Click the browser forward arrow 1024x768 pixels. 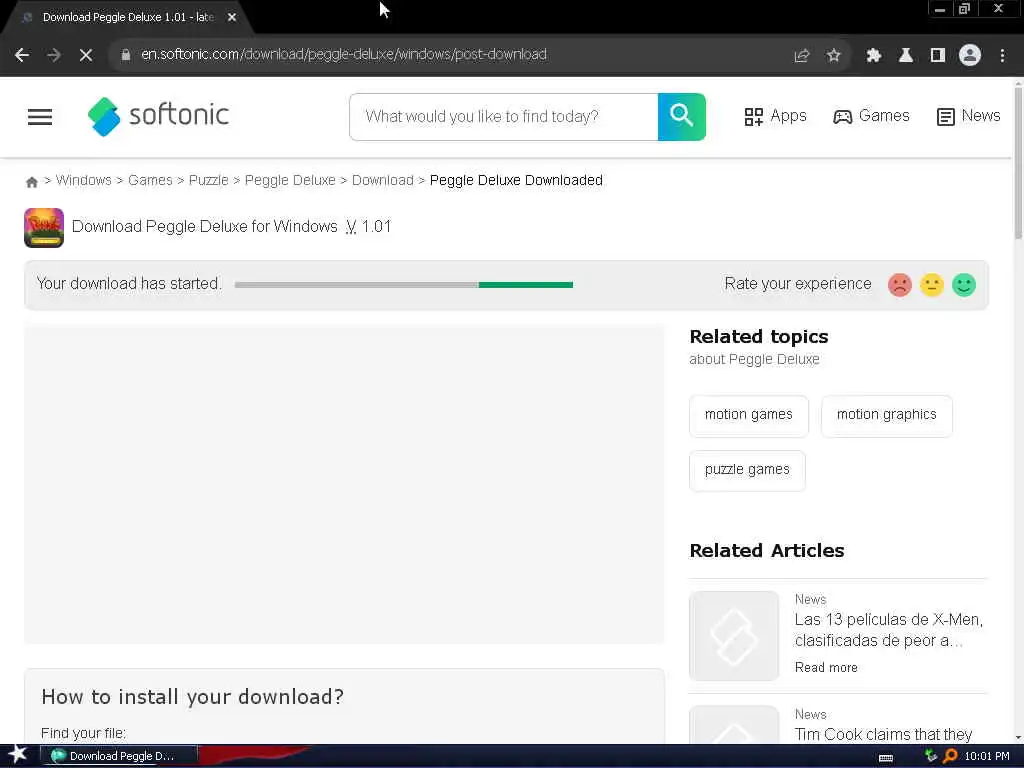54,55
